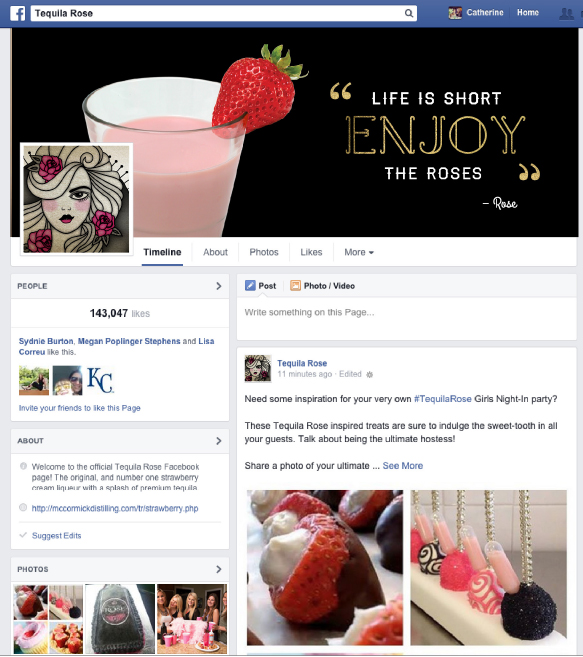Expand the Photos section chevron
The image size is (583, 657).
(x=218, y=569)
